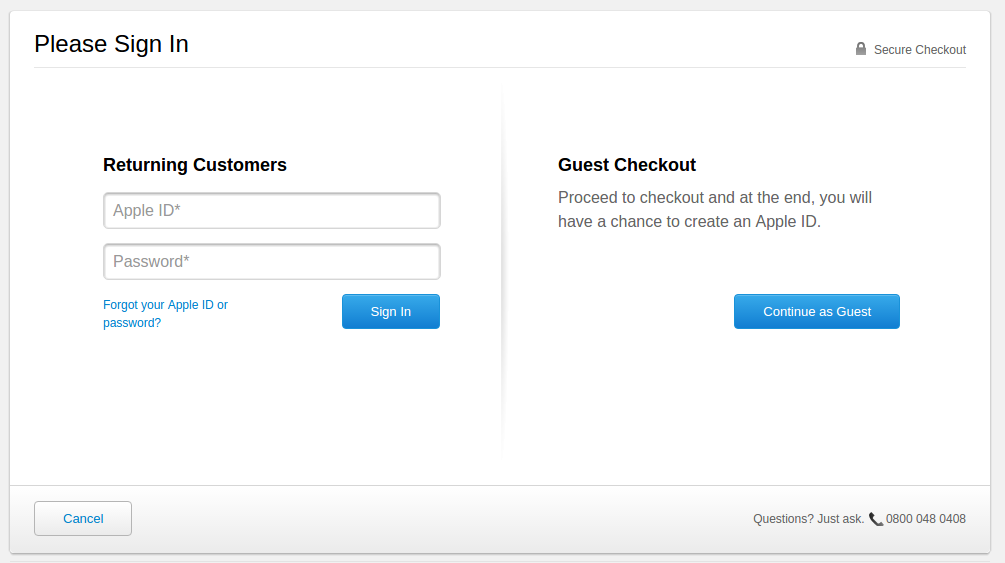Click the Questions? Just ask. text

coord(809,519)
